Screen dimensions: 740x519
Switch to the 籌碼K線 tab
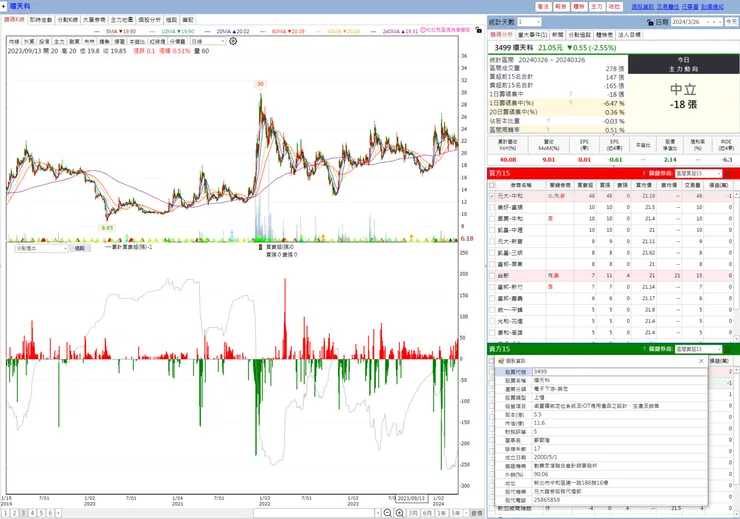coord(14,20)
